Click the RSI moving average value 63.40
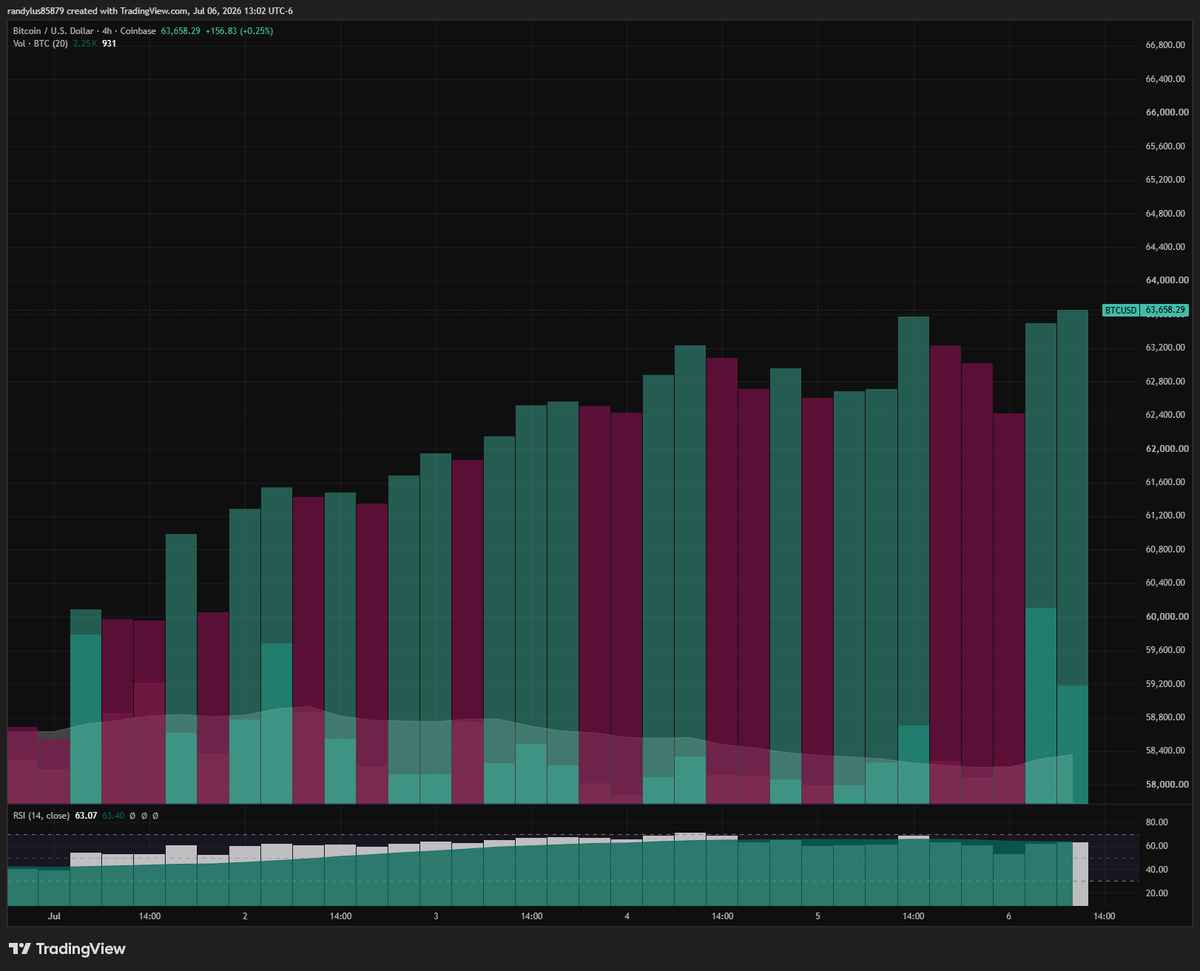The width and height of the screenshot is (1200, 971). (112, 816)
